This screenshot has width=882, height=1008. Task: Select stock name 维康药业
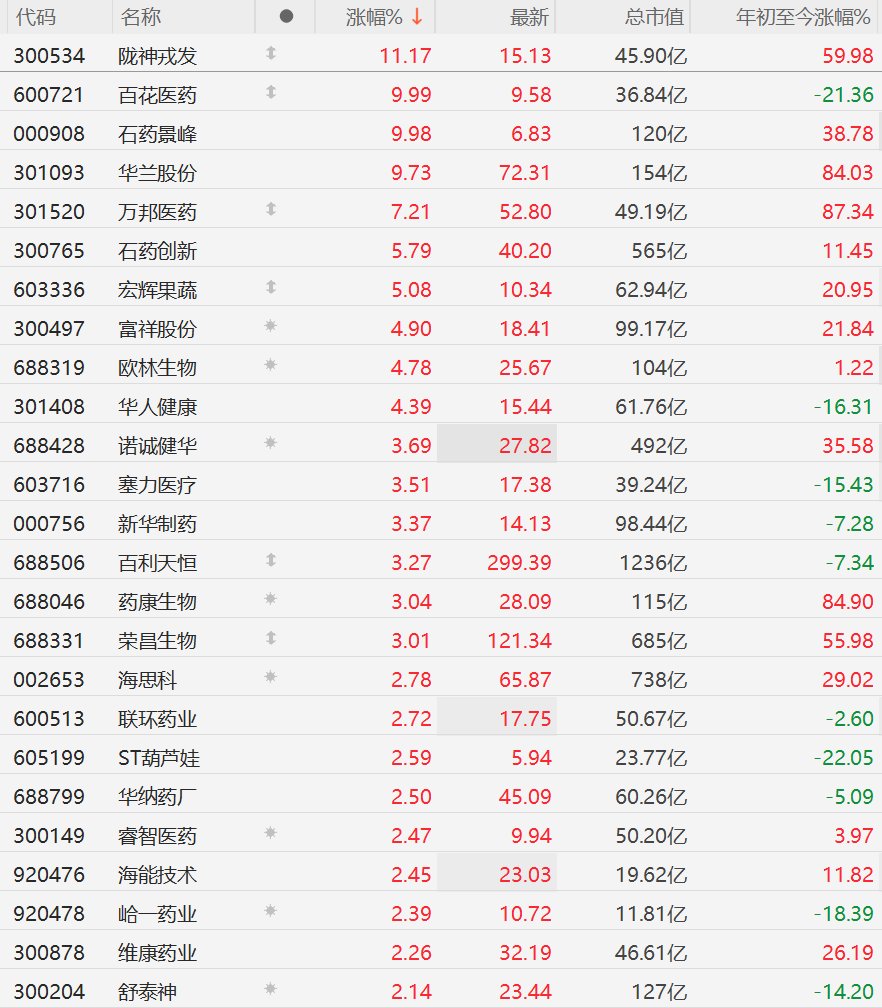(x=158, y=953)
